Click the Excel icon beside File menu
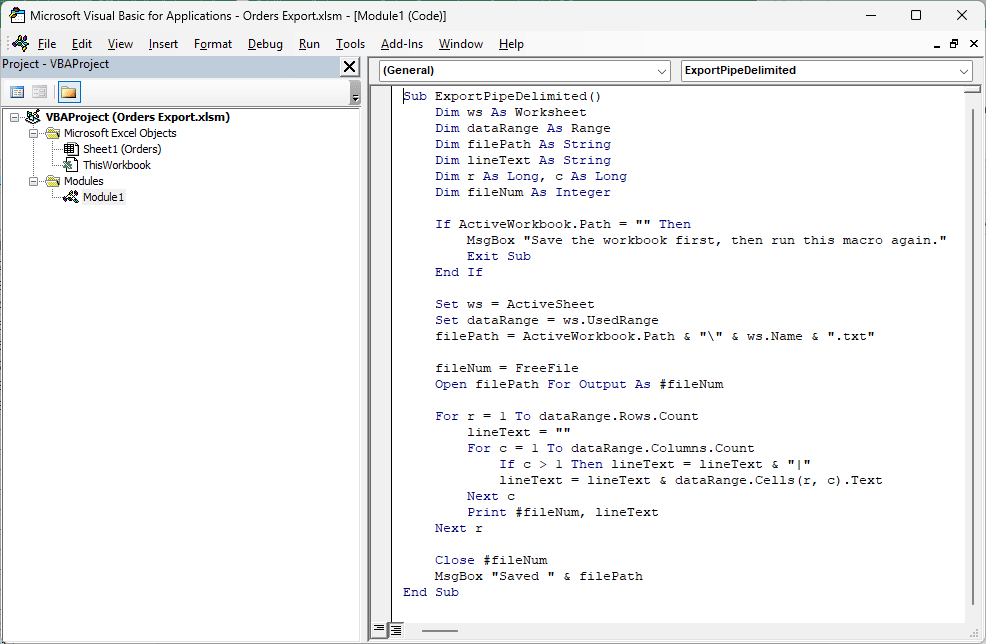986x644 pixels. tap(21, 43)
